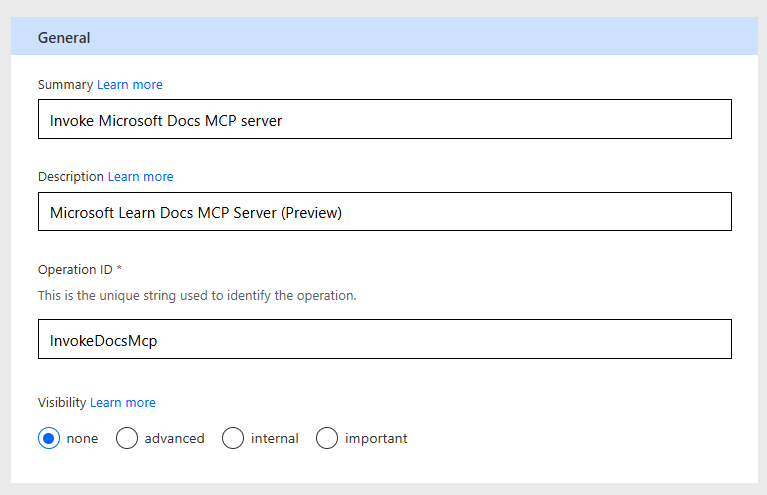Set visibility to 'important'
Image resolution: width=767 pixels, height=495 pixels.
point(327,438)
